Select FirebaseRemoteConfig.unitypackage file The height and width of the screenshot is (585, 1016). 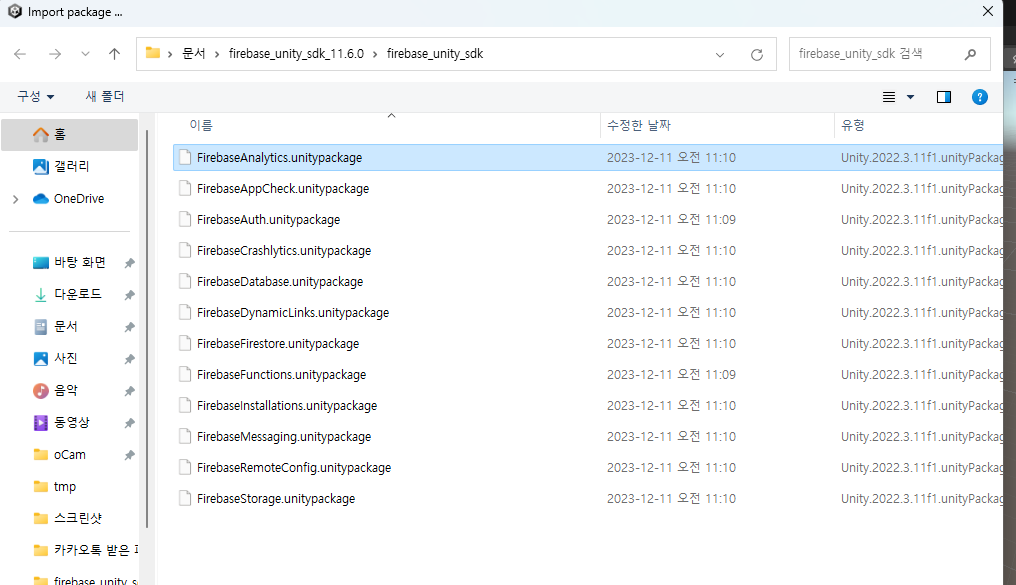pos(294,468)
